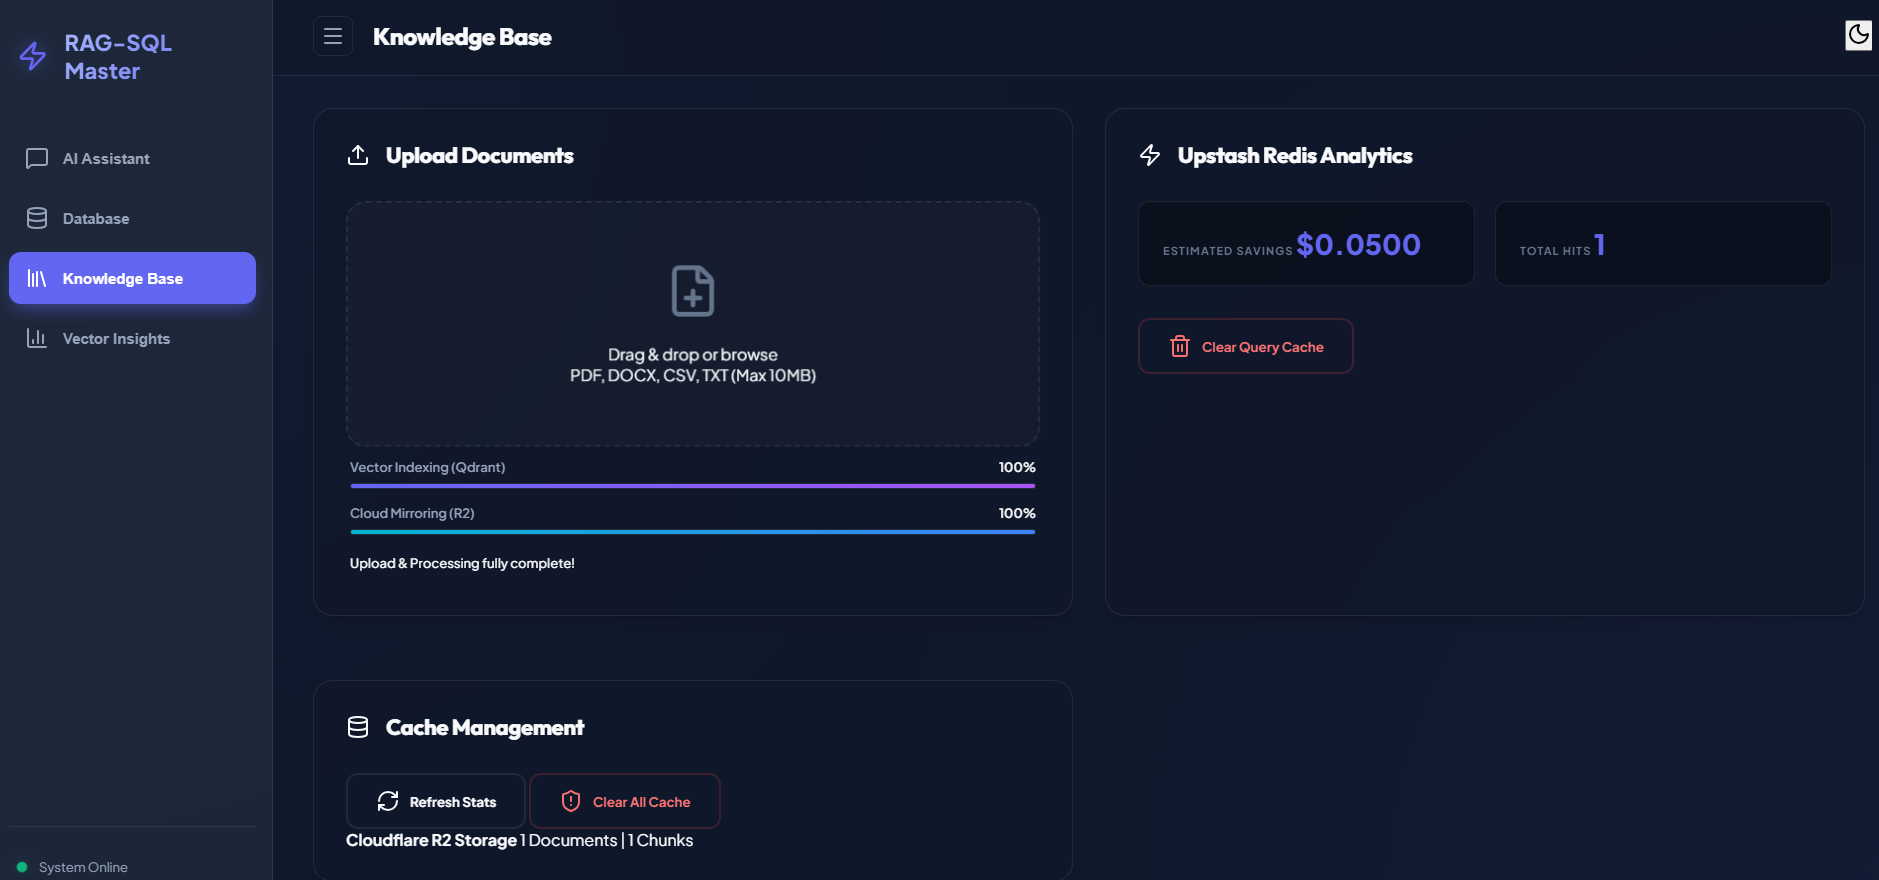Screen dimensions: 1879x880
Task: Open the AI Assistant page
Action: (106, 159)
